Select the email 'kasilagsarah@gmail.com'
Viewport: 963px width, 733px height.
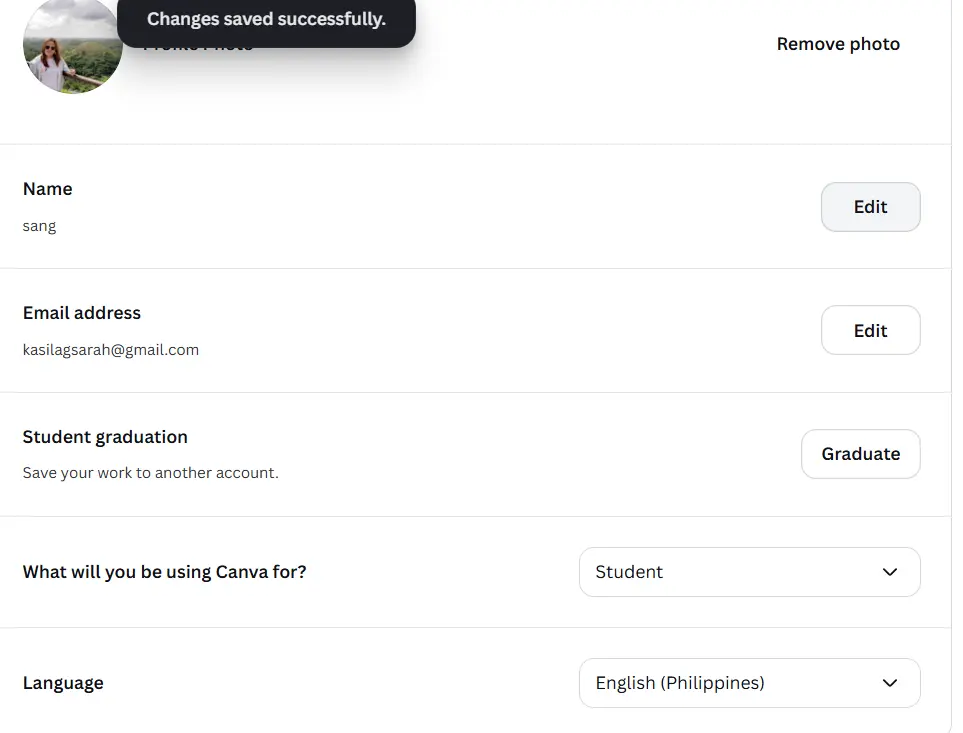(x=111, y=349)
